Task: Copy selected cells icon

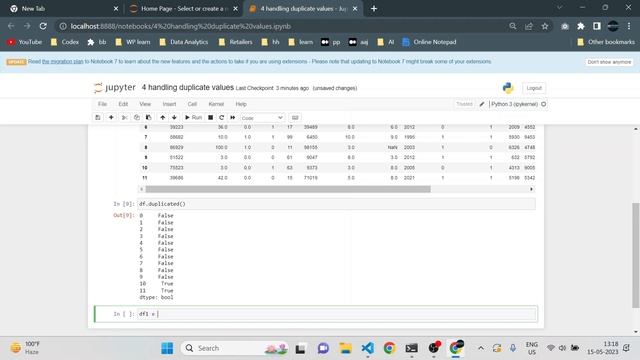Action: (x=137, y=118)
